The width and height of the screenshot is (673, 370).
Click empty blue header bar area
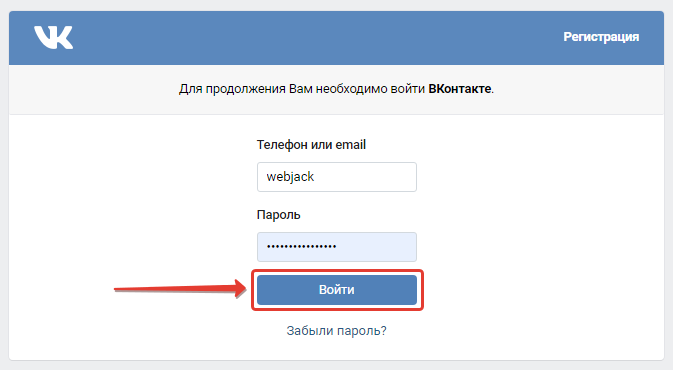click(x=318, y=38)
